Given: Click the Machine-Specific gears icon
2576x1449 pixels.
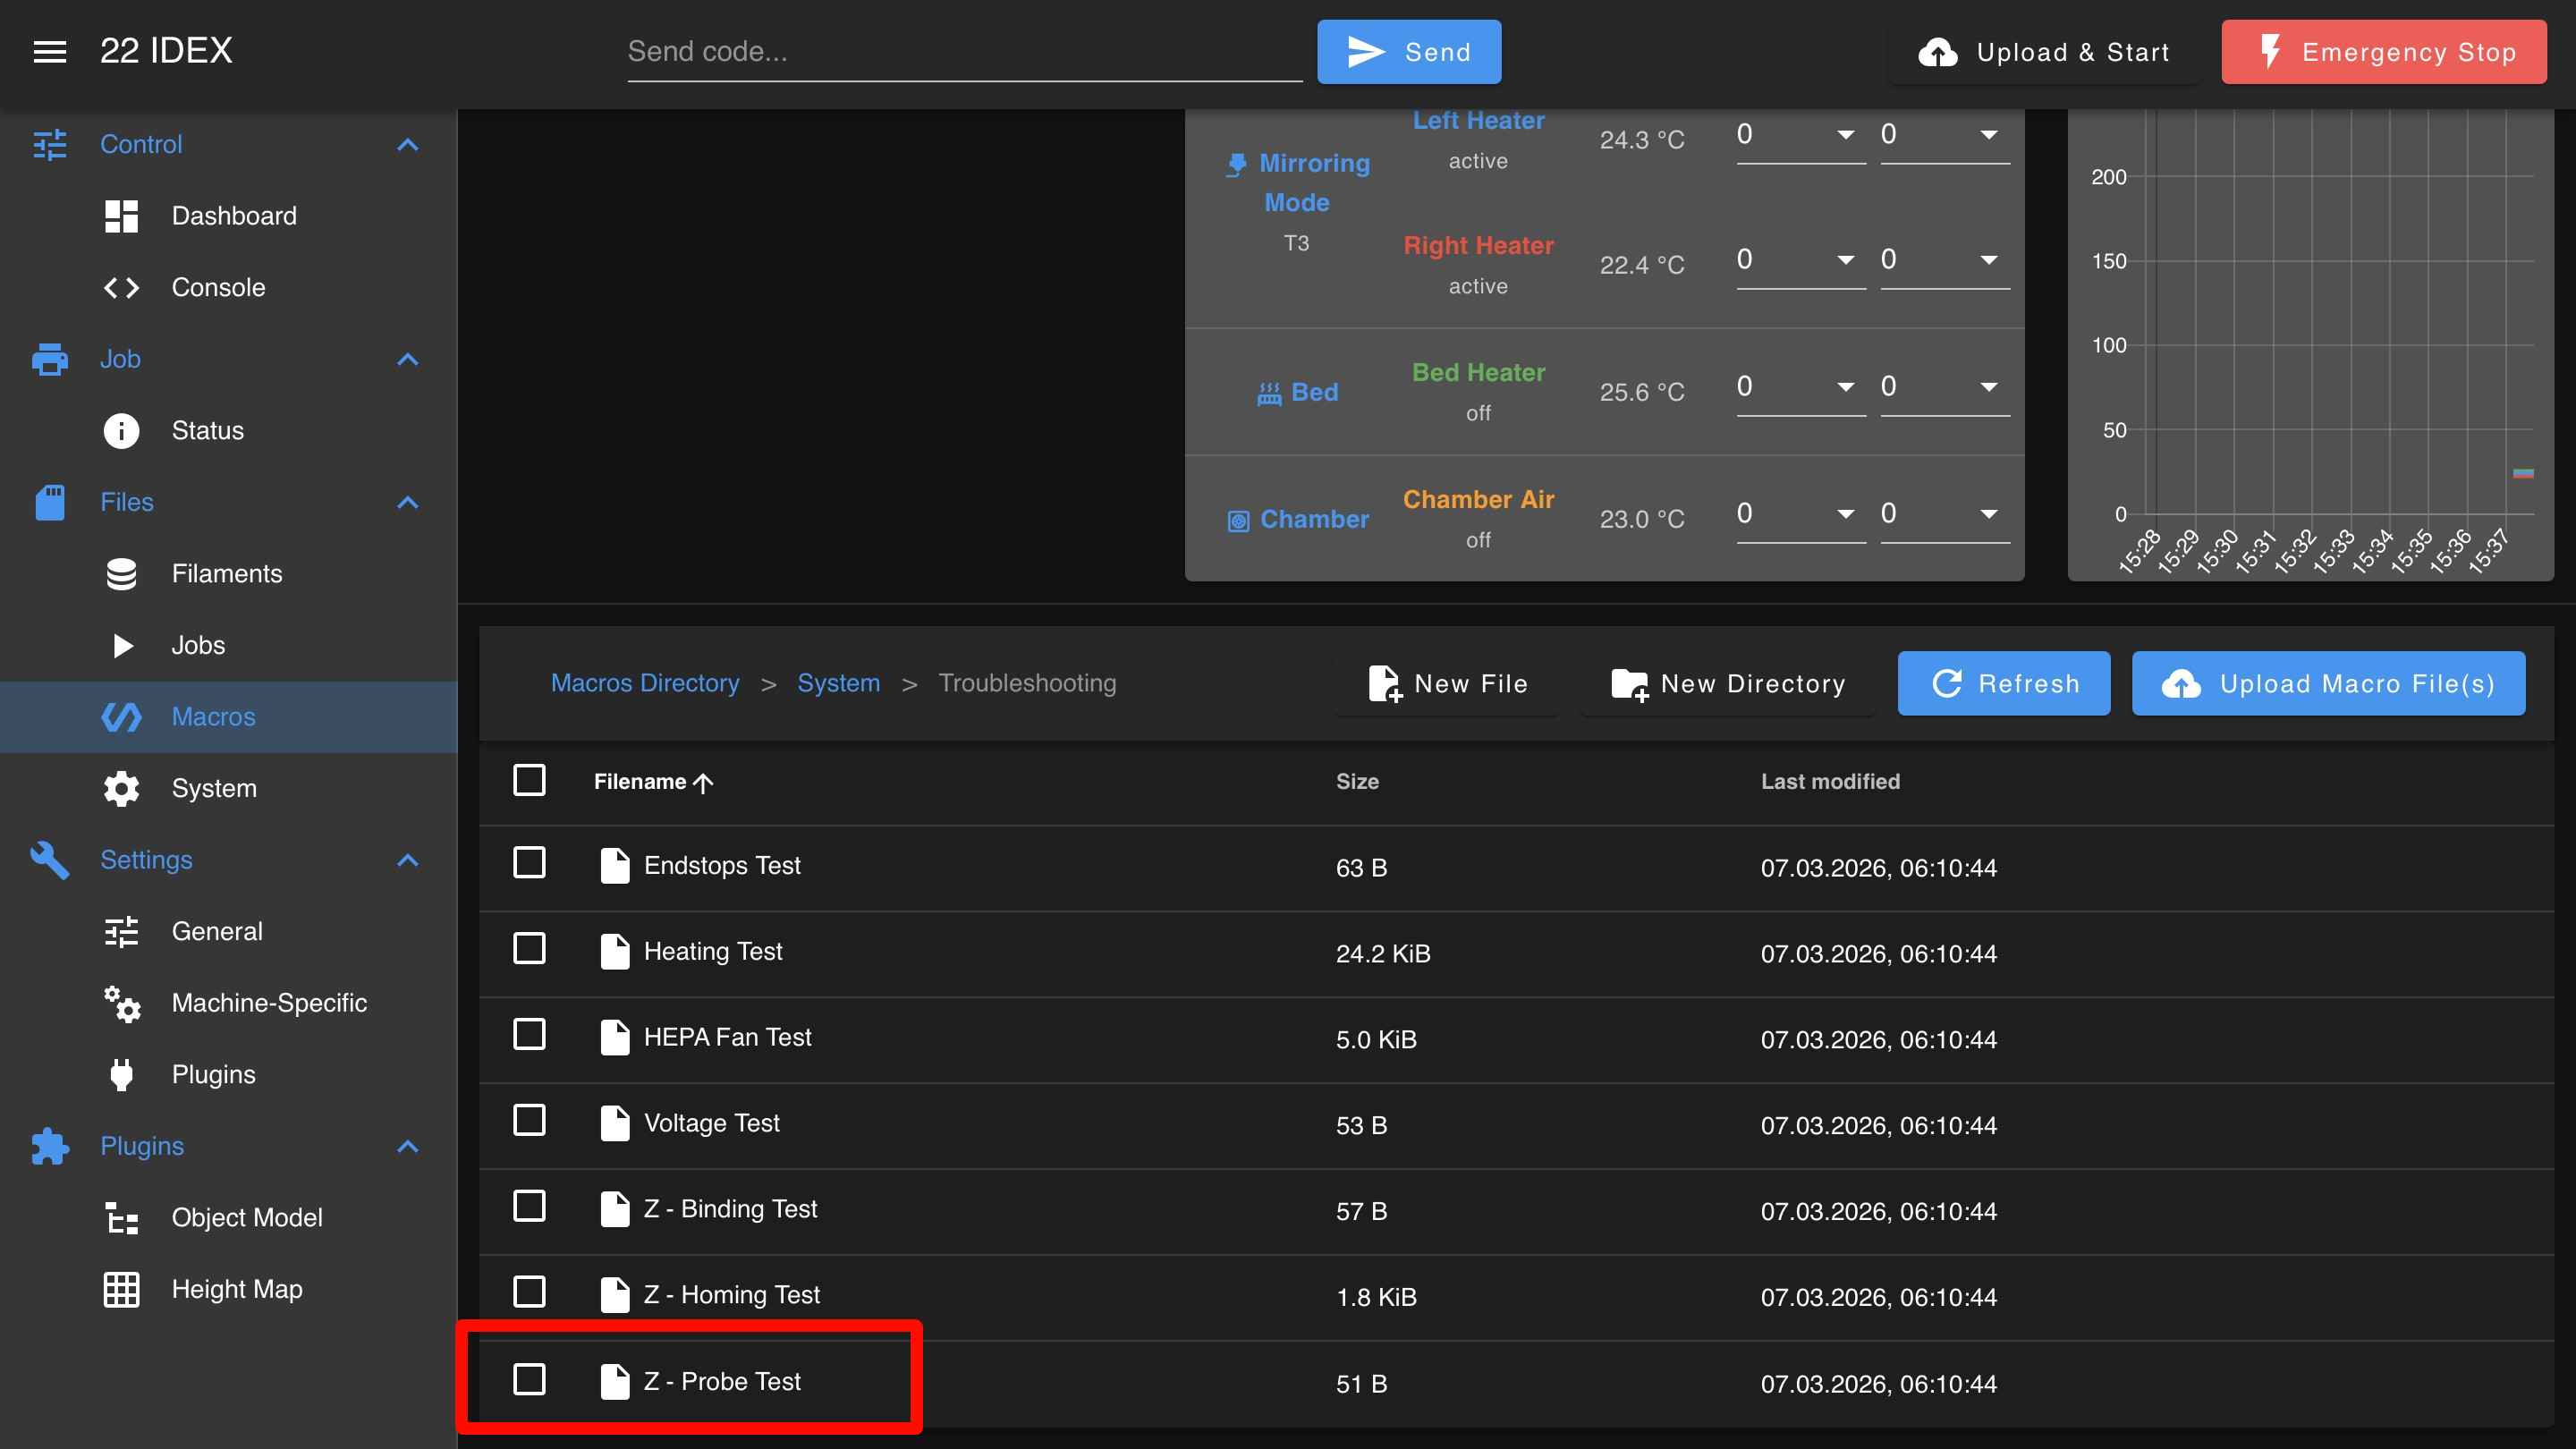Looking at the screenshot, I should [x=122, y=1003].
